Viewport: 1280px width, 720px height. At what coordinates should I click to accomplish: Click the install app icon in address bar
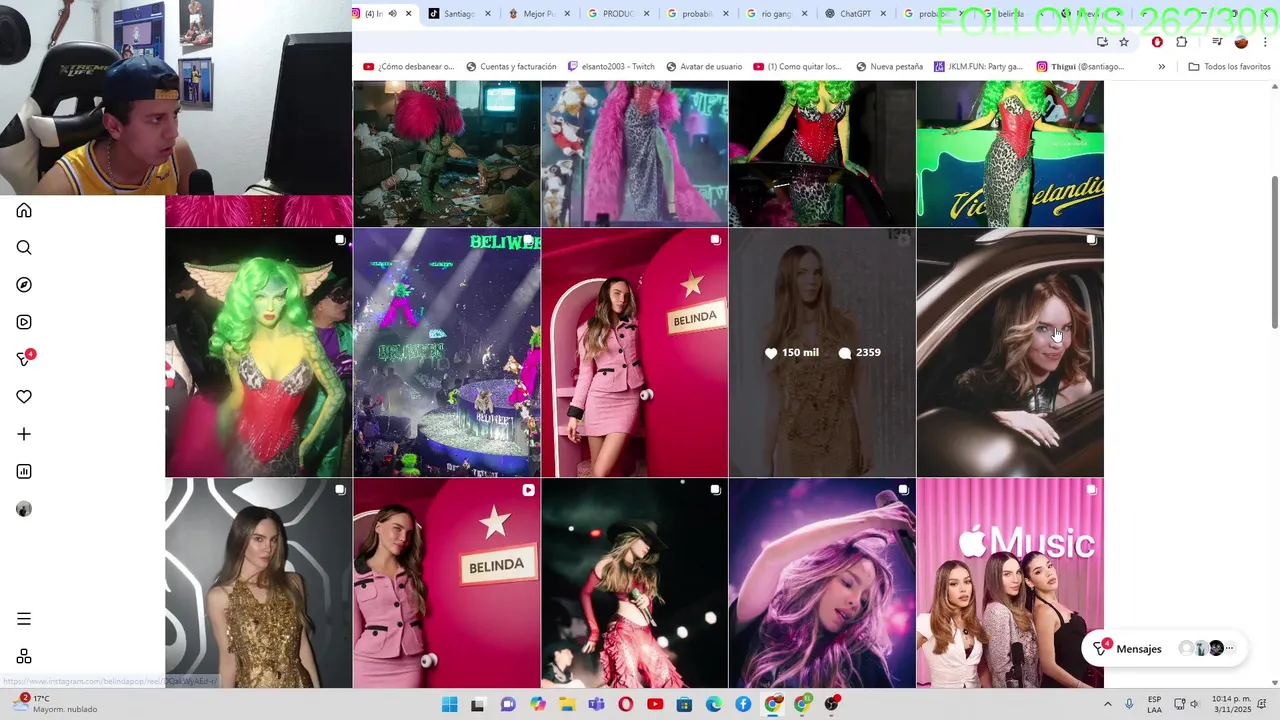pyautogui.click(x=1102, y=42)
